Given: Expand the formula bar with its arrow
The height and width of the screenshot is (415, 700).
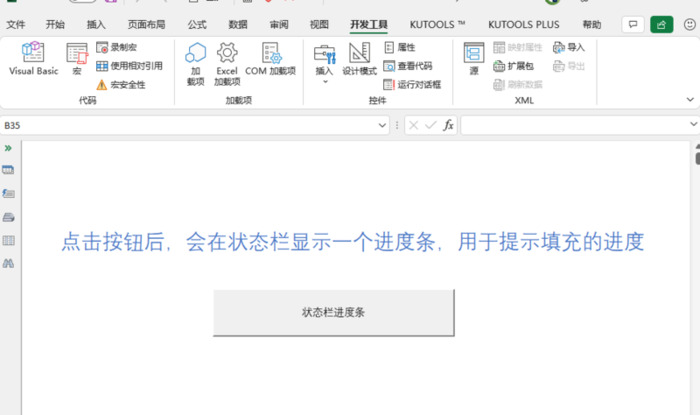Looking at the screenshot, I should click(x=693, y=124).
